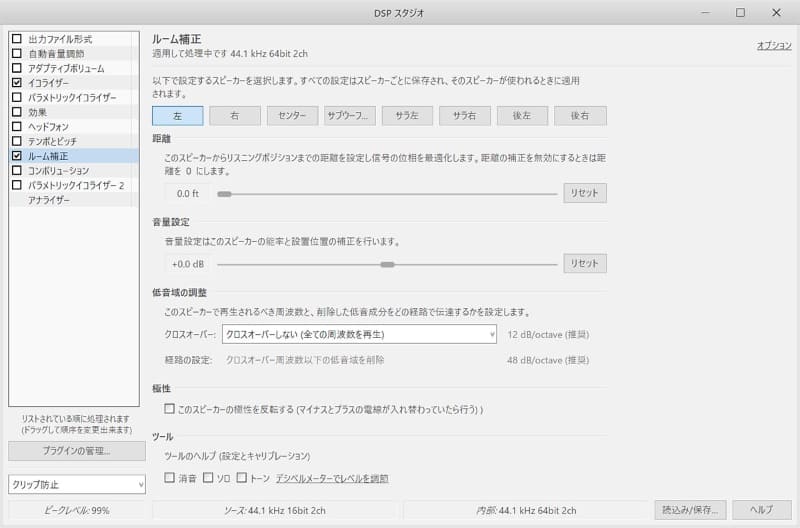Toggle the 自動音量調節 checkbox
Image resolution: width=800 pixels, height=528 pixels.
[17, 53]
